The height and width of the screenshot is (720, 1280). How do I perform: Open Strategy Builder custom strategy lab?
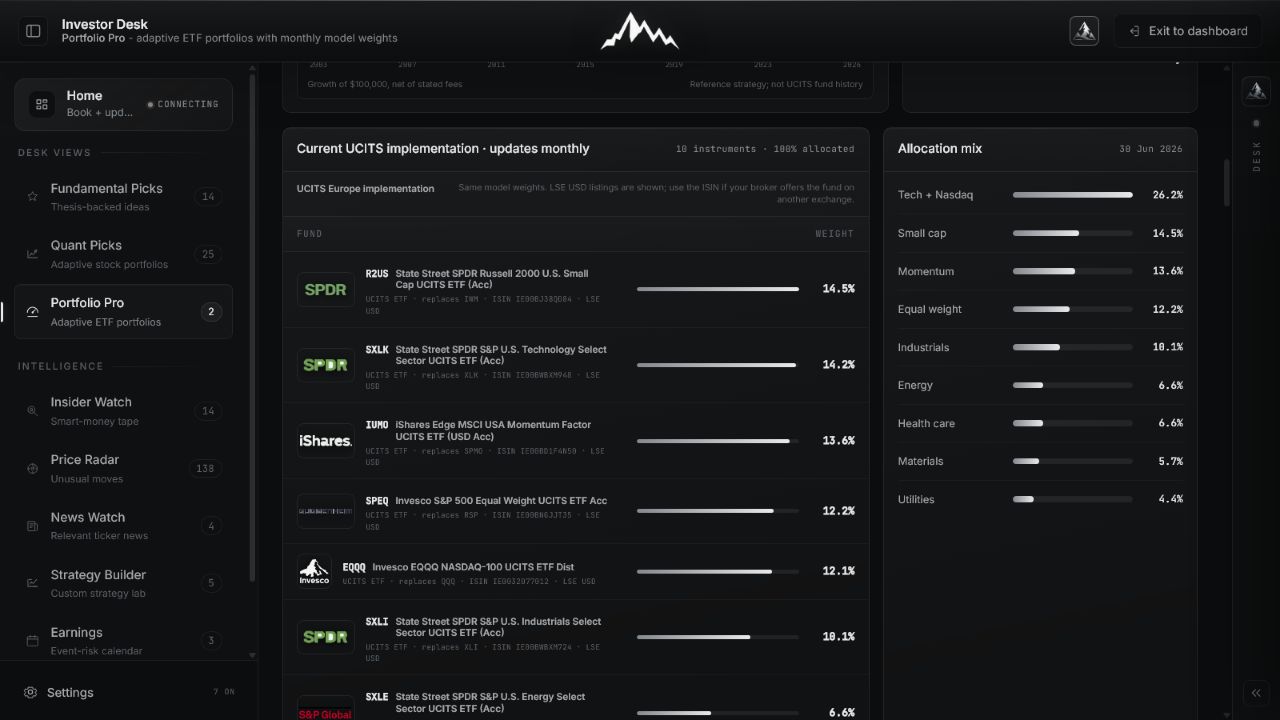(x=123, y=583)
